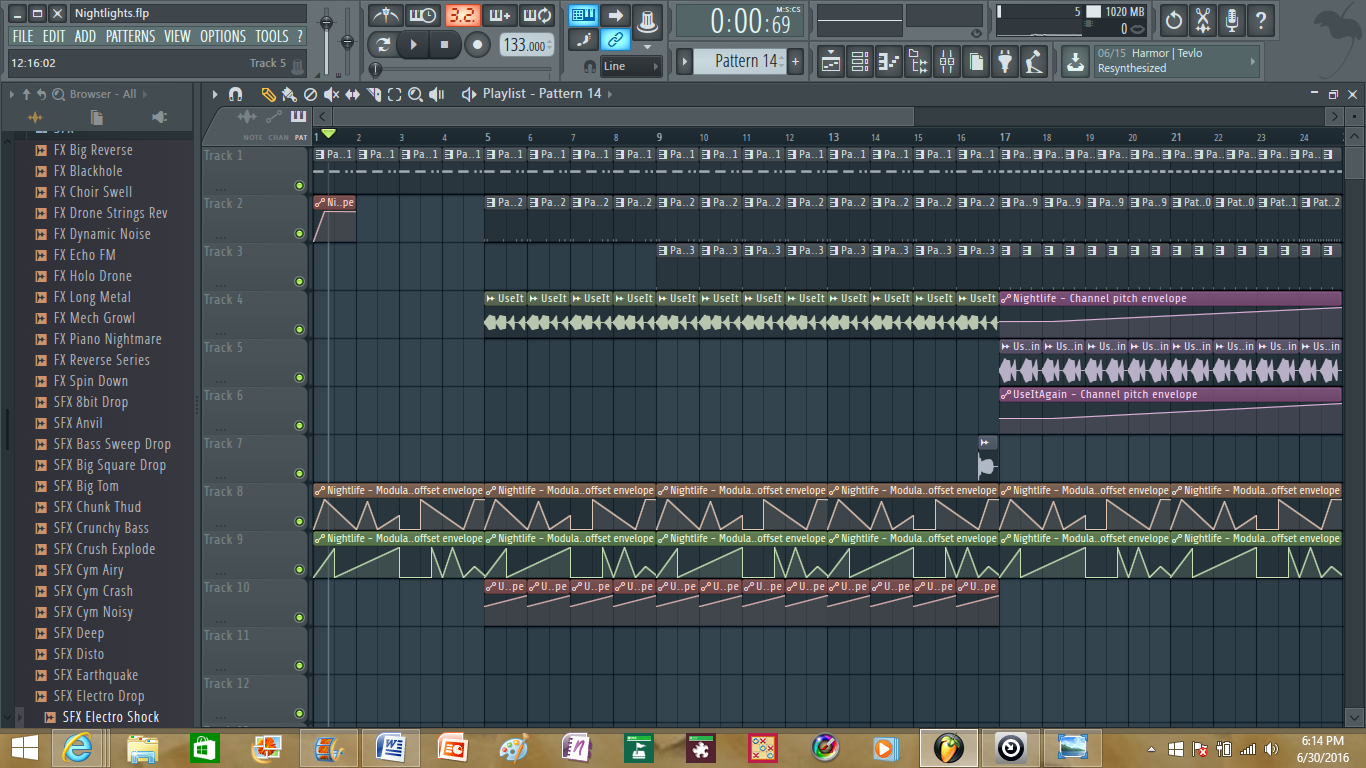Toggle the 3.2 countdown before recording
This screenshot has height=768, width=1366.
pos(462,16)
